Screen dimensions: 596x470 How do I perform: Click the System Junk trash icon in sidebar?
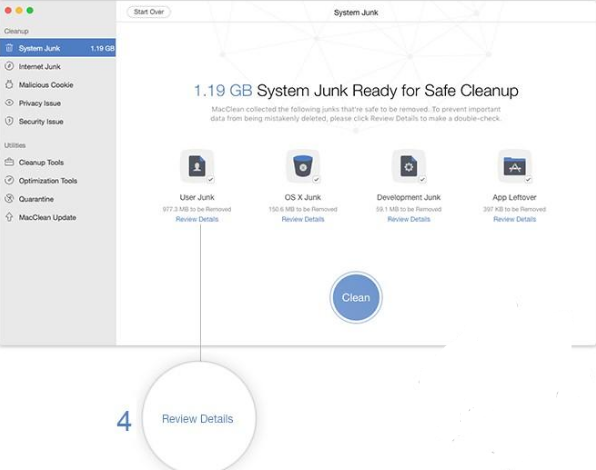click(x=9, y=48)
